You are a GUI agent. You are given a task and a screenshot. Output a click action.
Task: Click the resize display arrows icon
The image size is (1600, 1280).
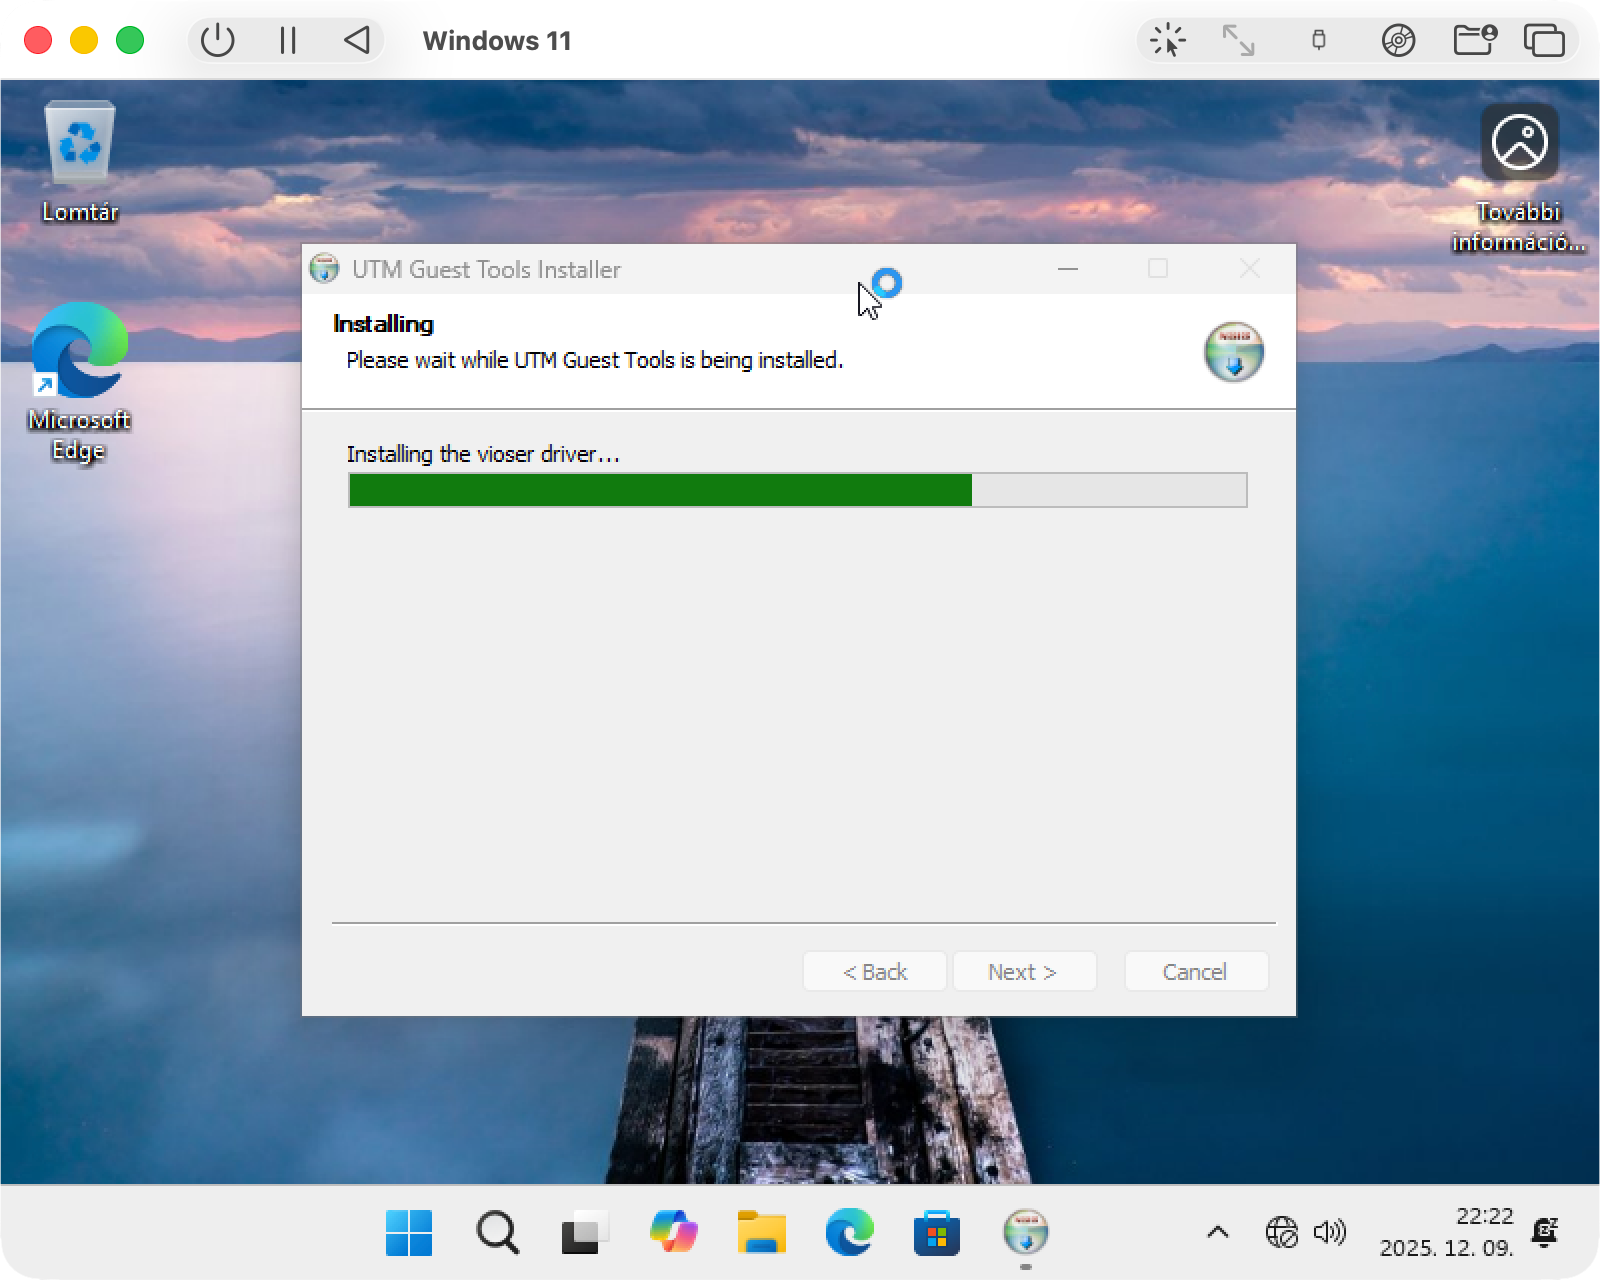pos(1238,41)
